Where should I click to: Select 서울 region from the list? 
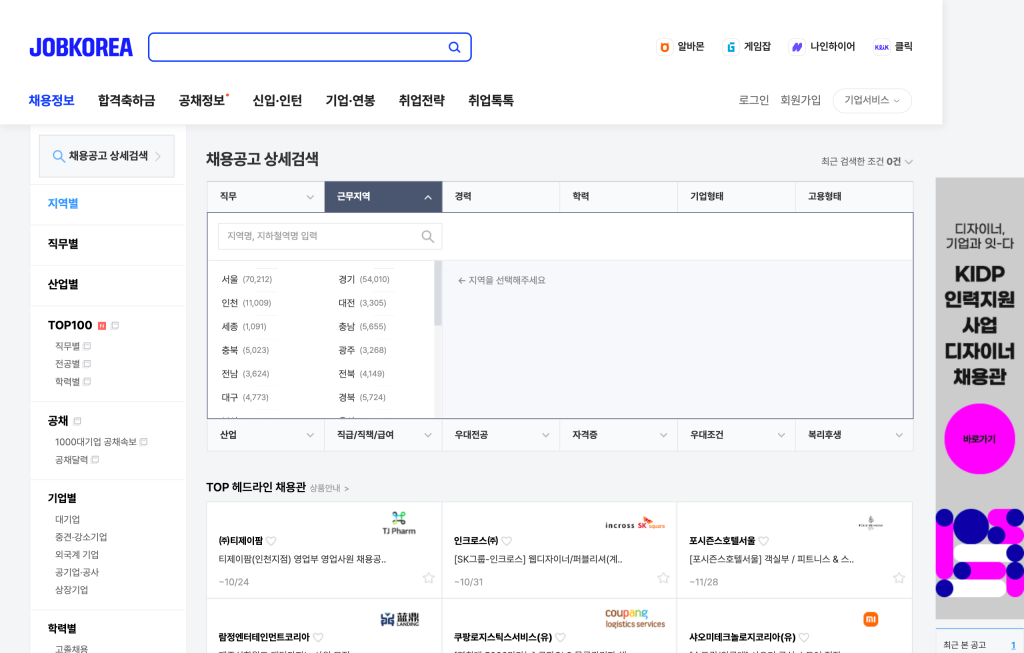(x=230, y=279)
